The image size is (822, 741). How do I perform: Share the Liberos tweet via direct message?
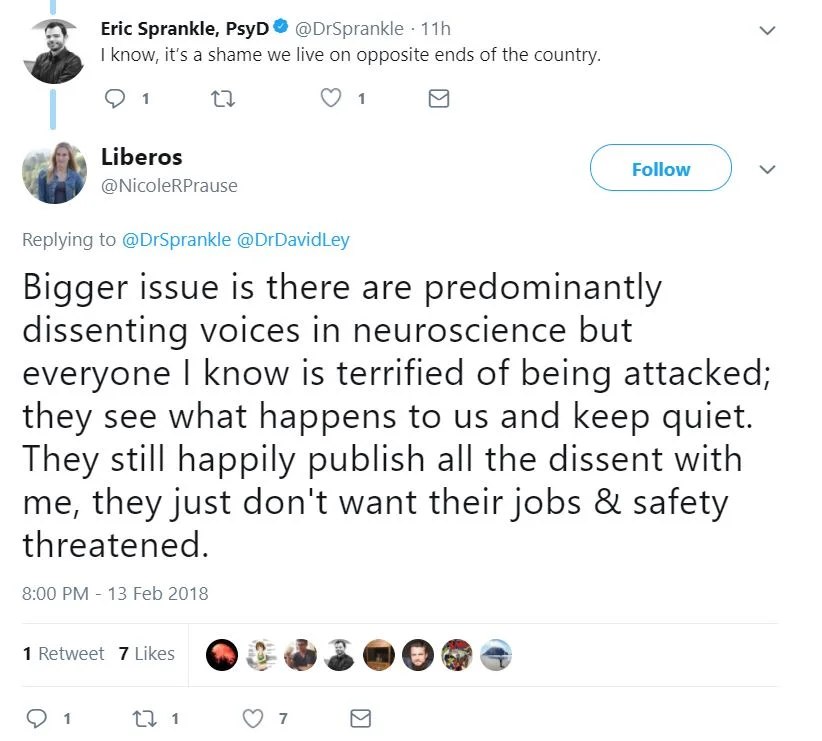coord(361,718)
